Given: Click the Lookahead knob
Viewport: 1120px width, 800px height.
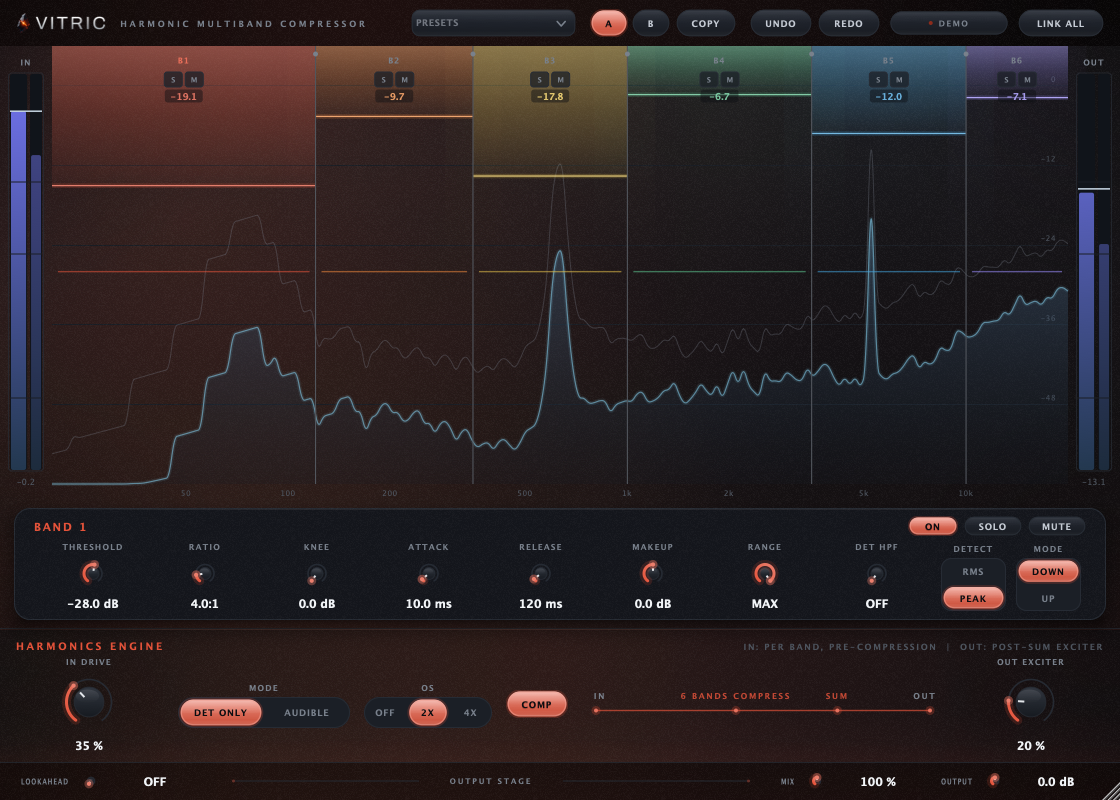Looking at the screenshot, I should [90, 782].
